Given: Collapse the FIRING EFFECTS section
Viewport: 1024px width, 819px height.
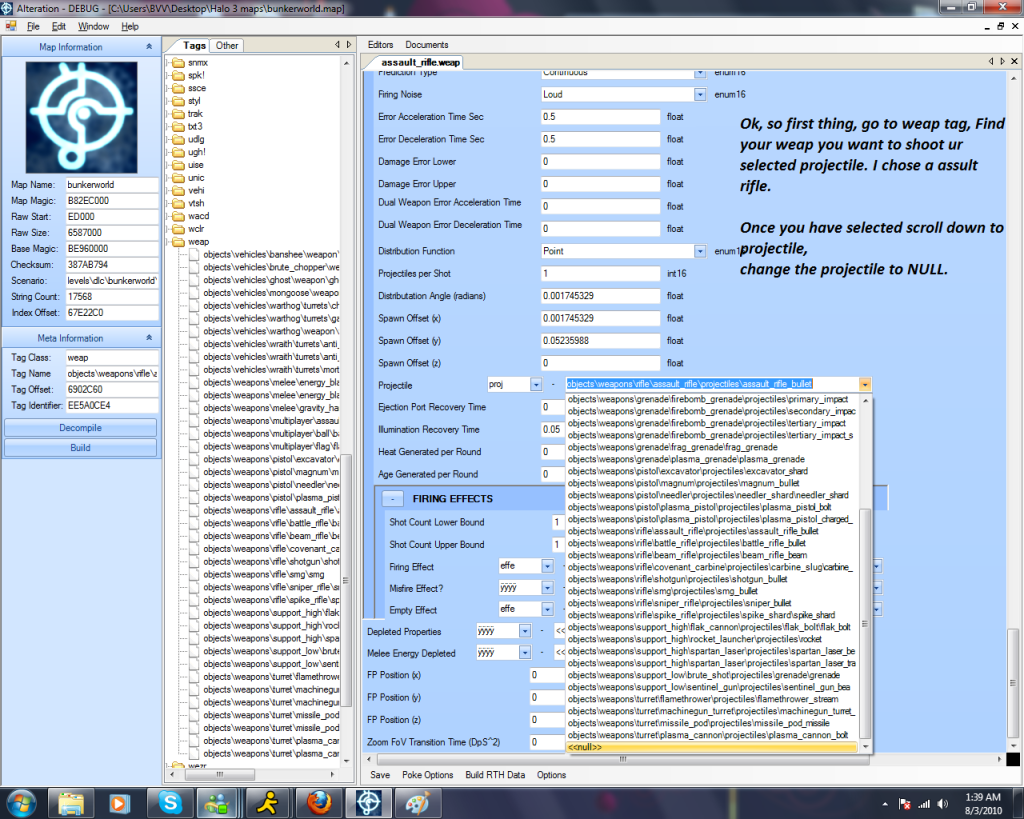Looking at the screenshot, I should (x=392, y=499).
